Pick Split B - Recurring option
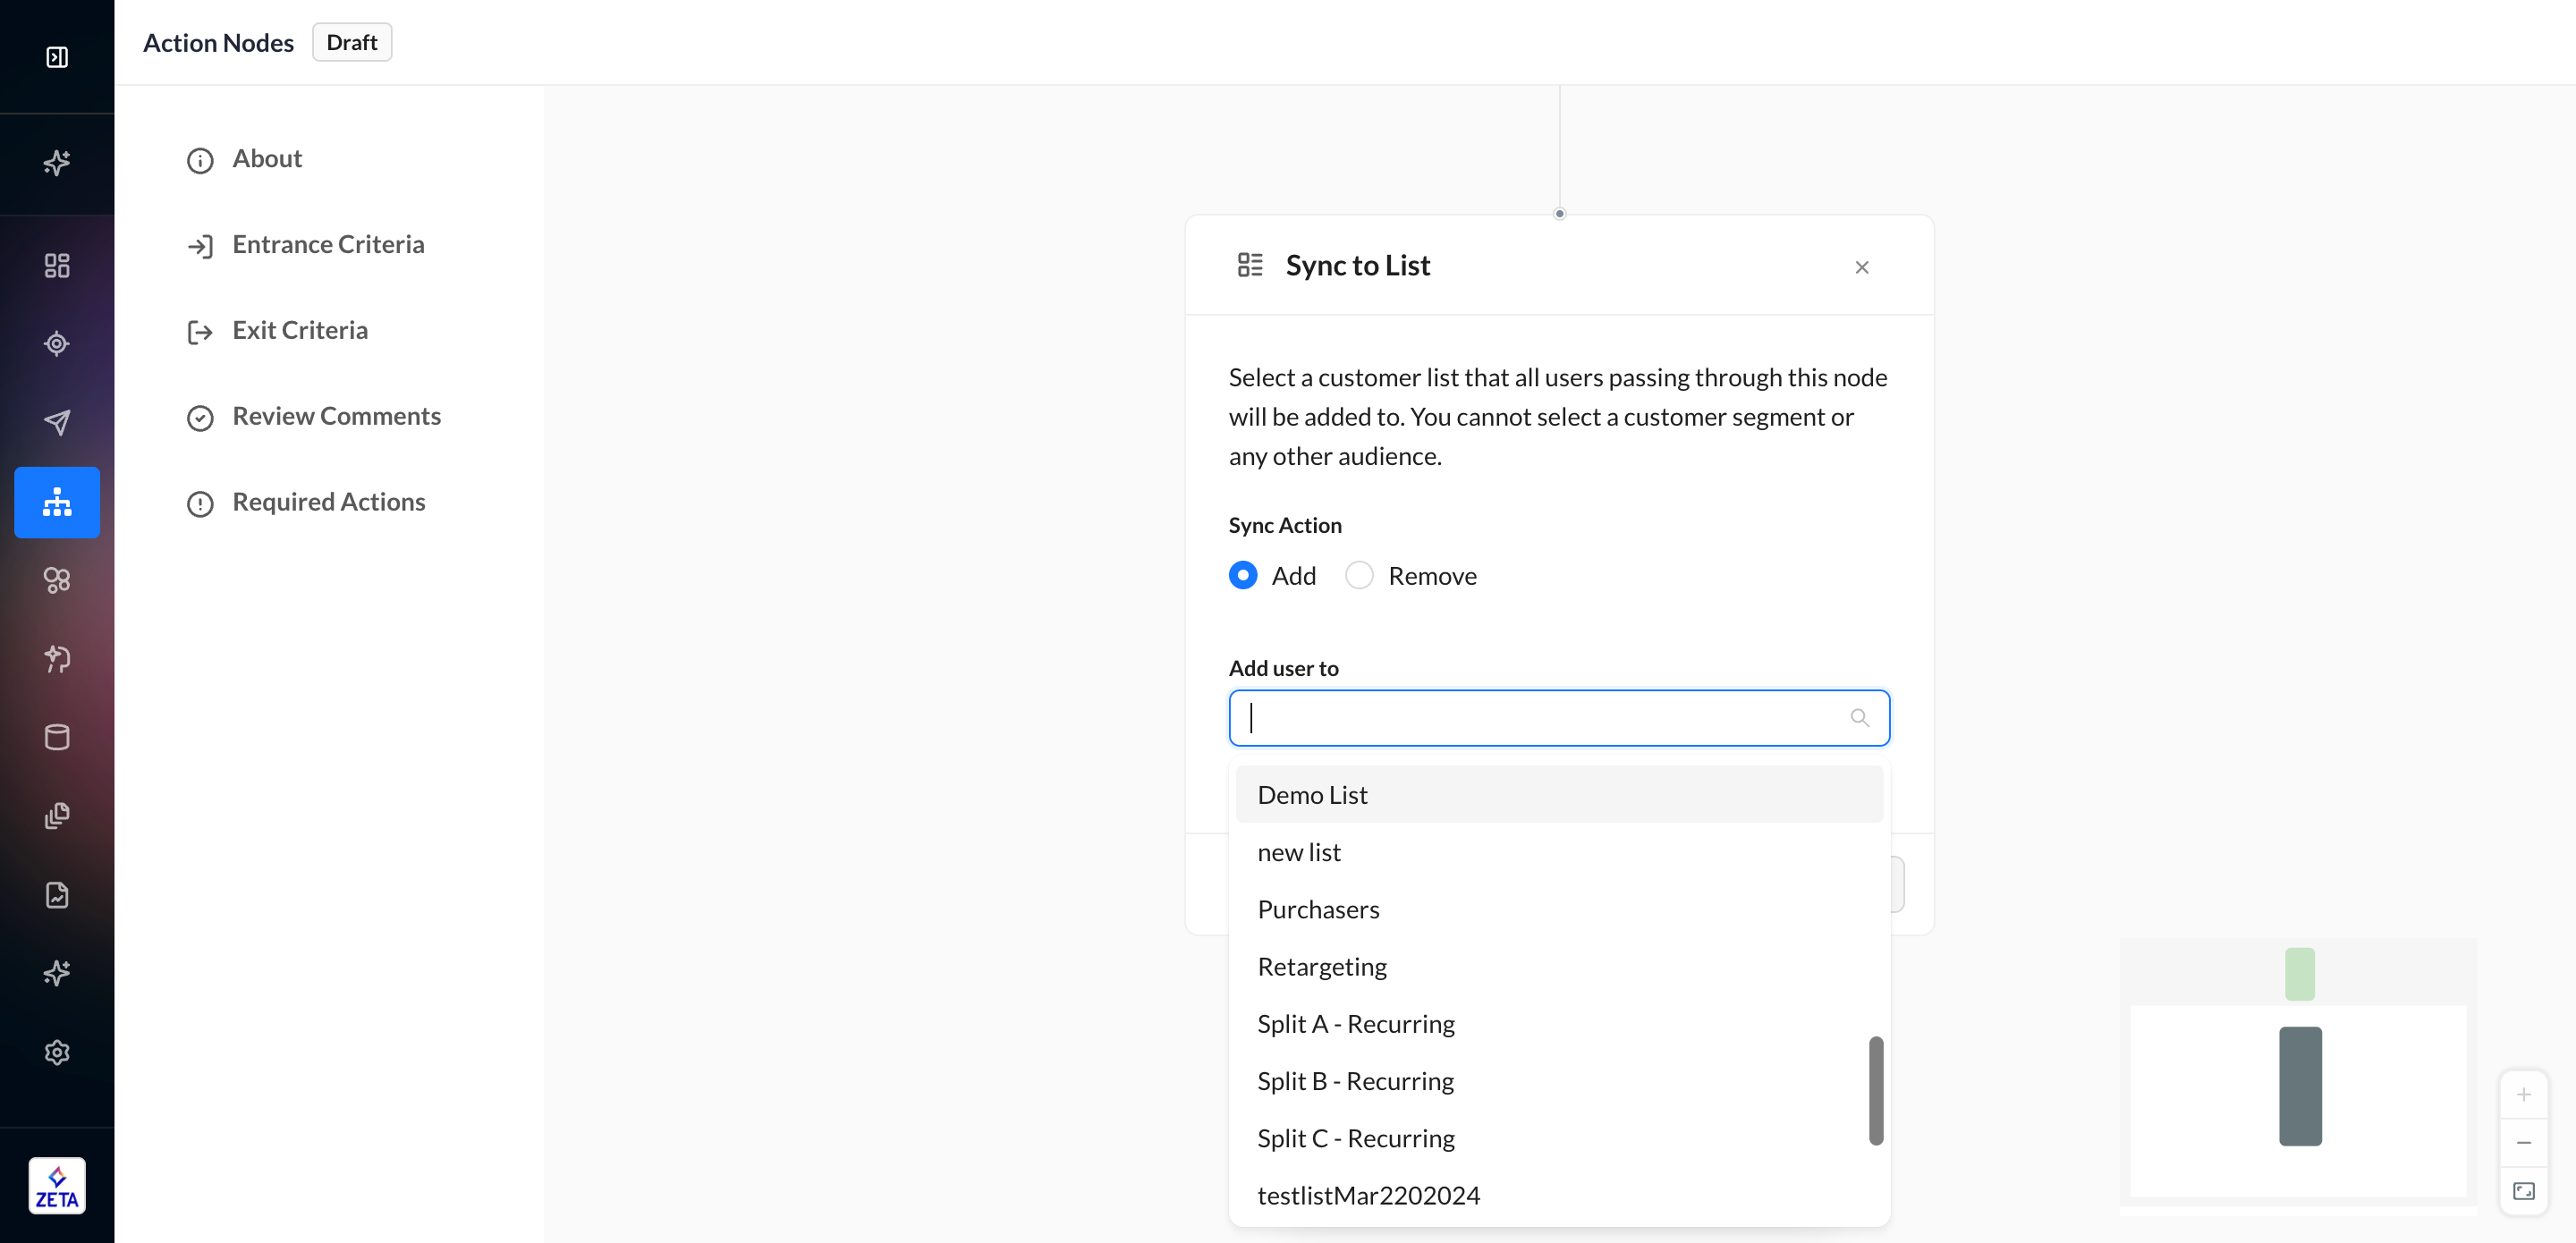The image size is (2576, 1243). (1355, 1081)
